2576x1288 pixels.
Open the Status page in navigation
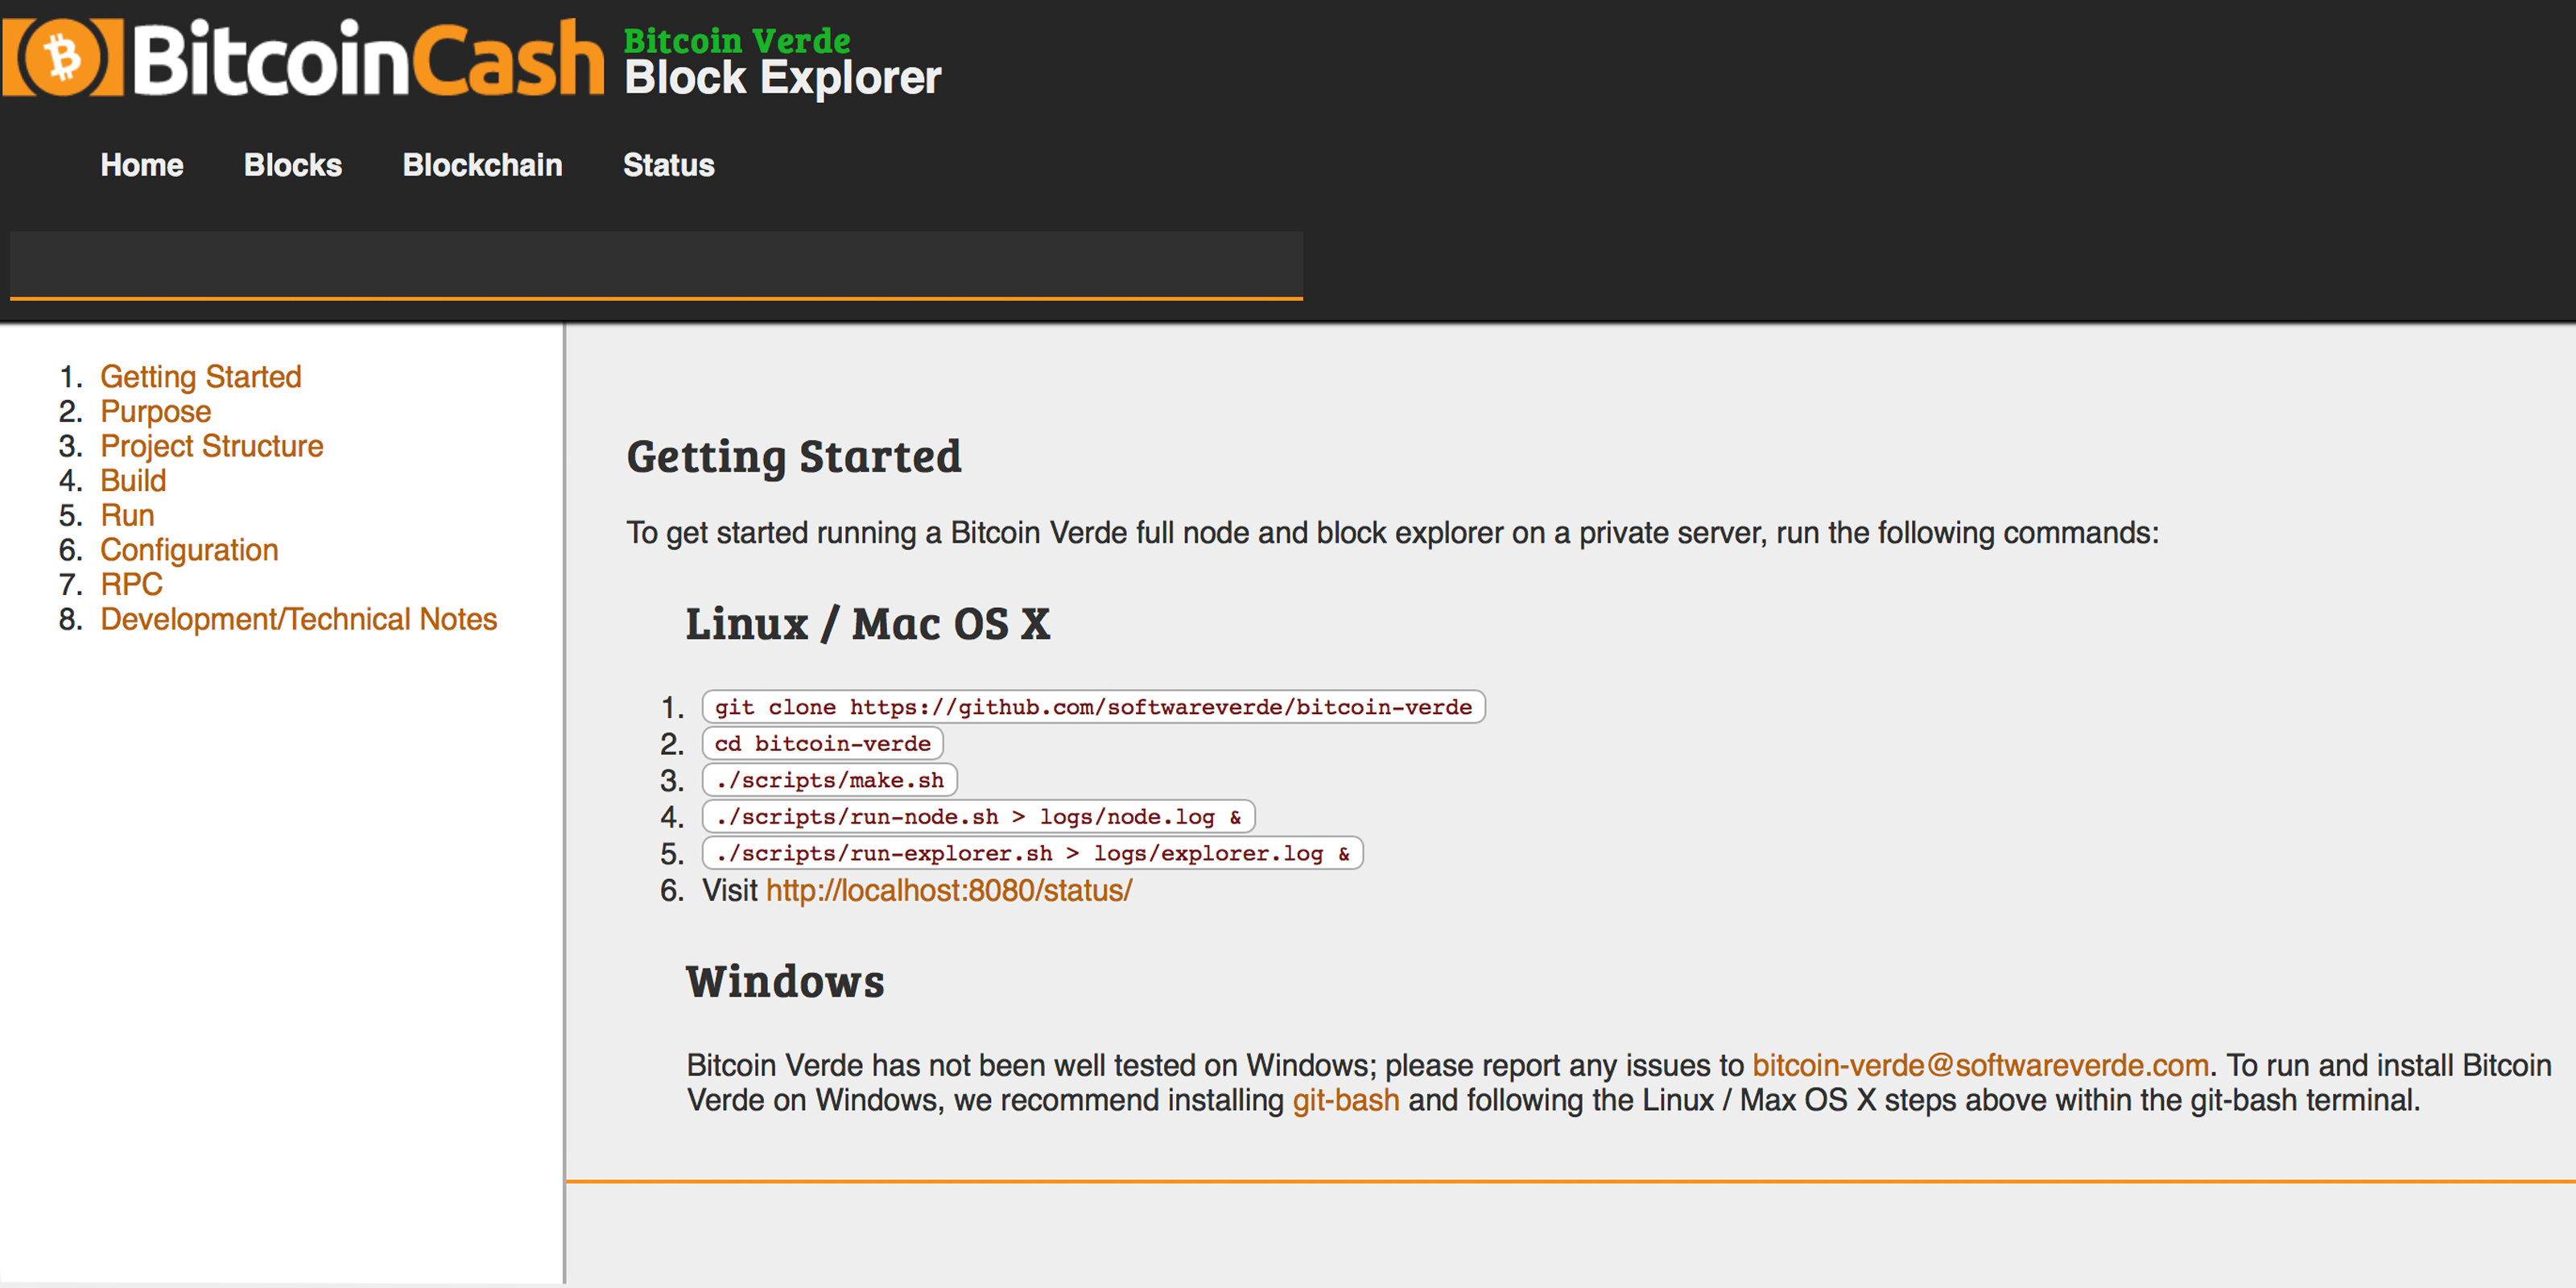point(668,165)
